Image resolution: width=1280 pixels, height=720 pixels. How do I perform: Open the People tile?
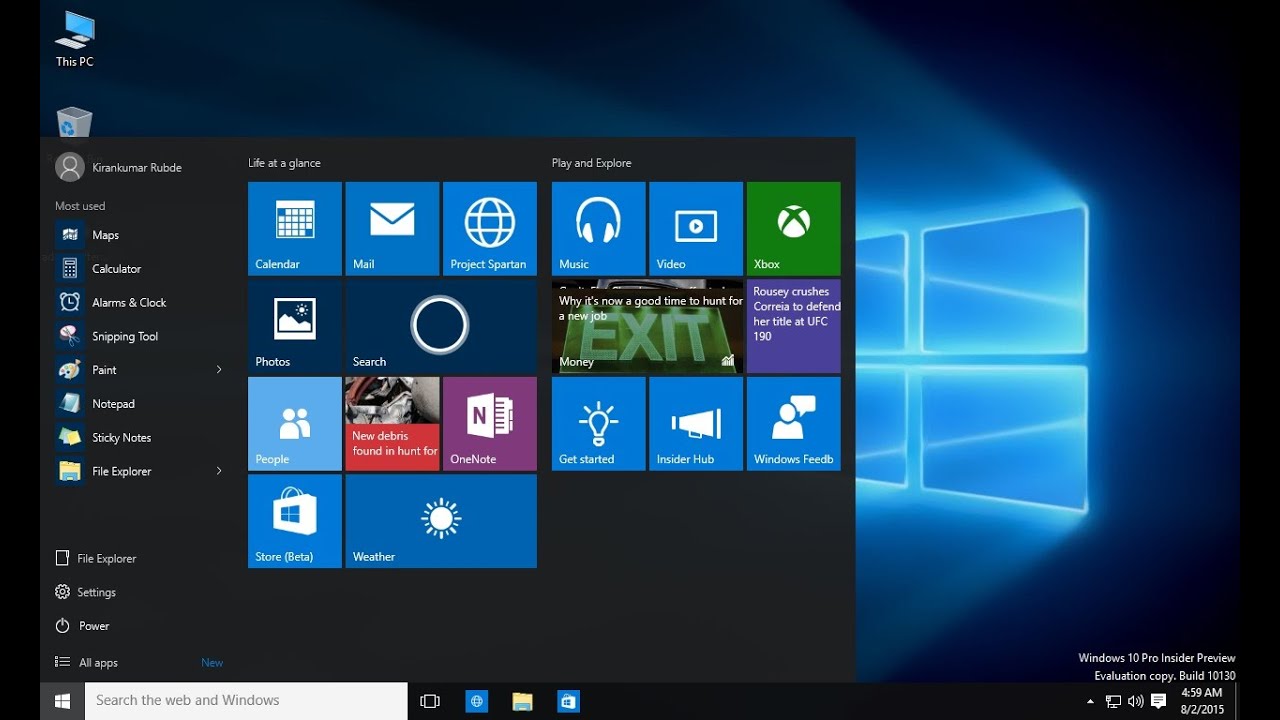295,424
